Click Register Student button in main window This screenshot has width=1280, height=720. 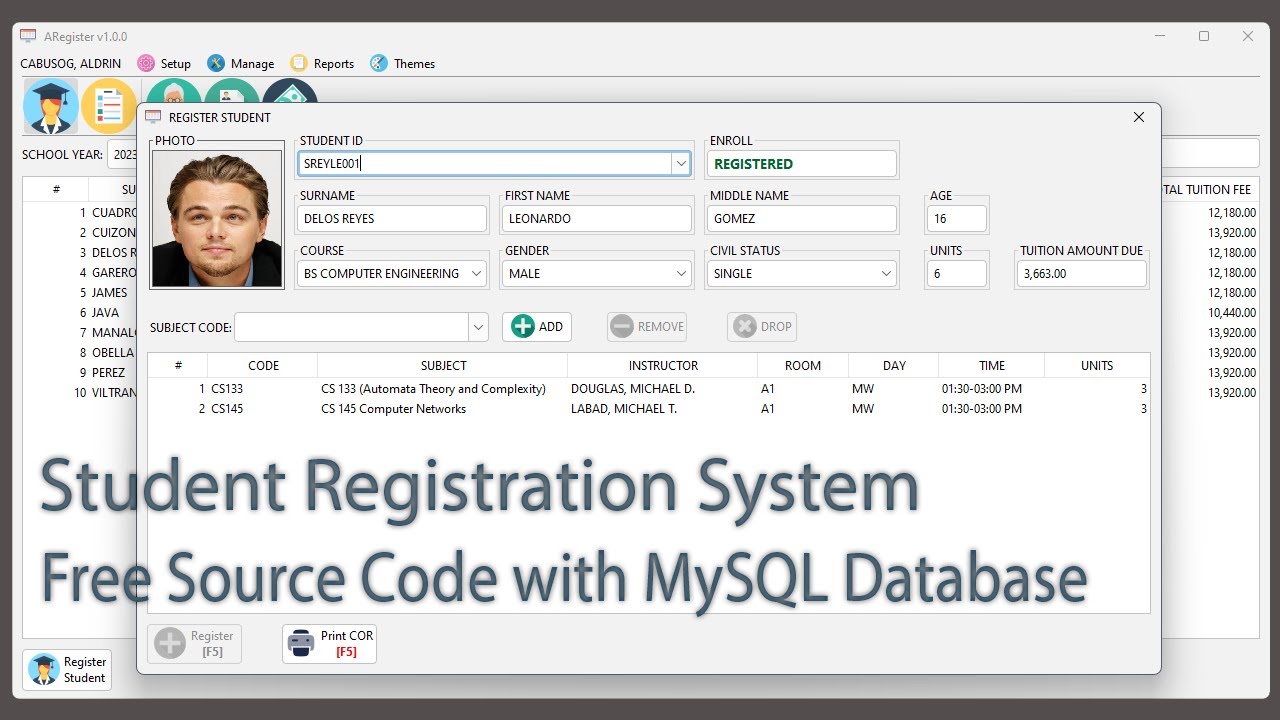pyautogui.click(x=67, y=670)
